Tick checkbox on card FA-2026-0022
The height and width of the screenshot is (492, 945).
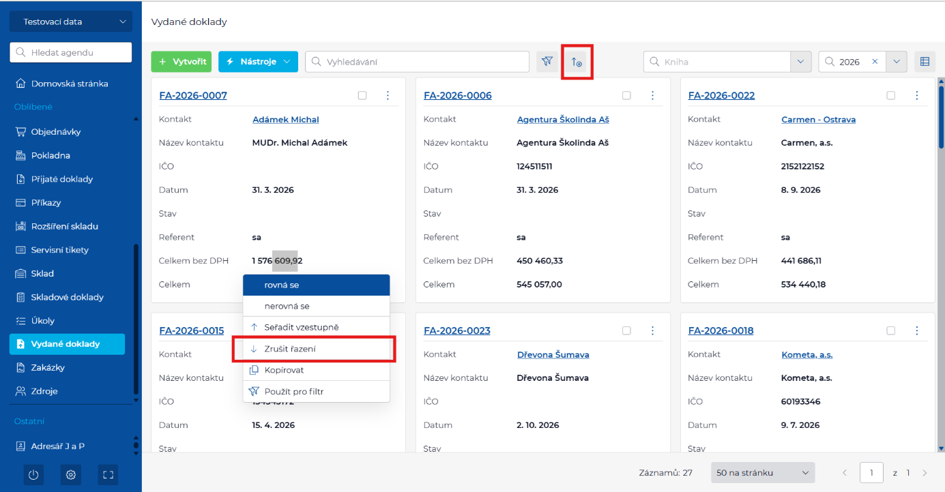click(x=891, y=95)
